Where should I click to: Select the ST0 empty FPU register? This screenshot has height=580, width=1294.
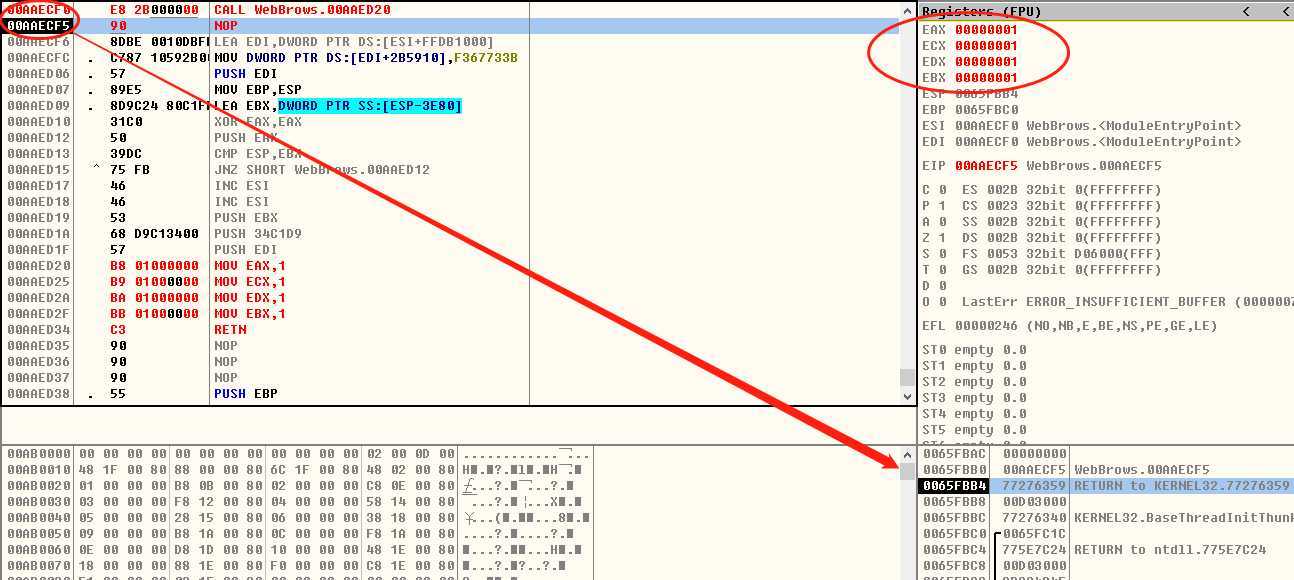974,350
